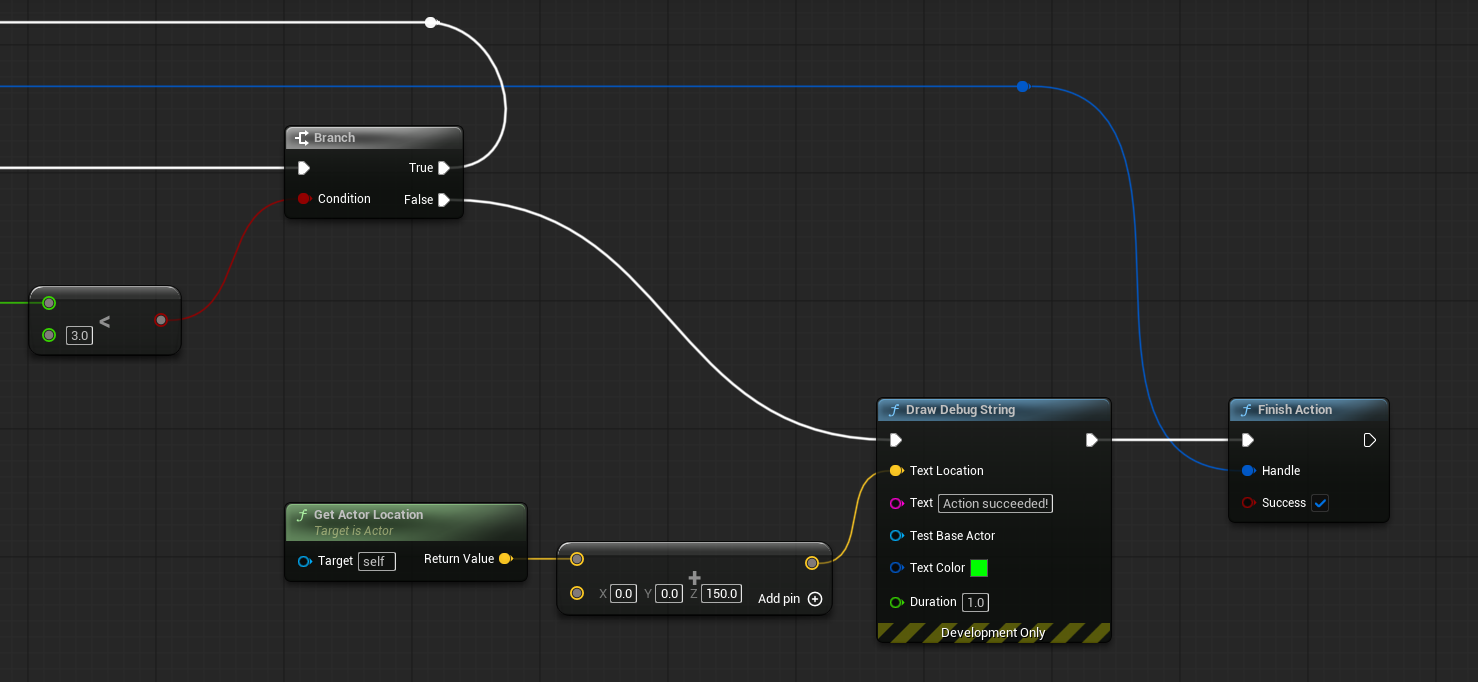This screenshot has width=1478, height=682.
Task: Click the red Condition pin on Branch
Action: tap(304, 199)
